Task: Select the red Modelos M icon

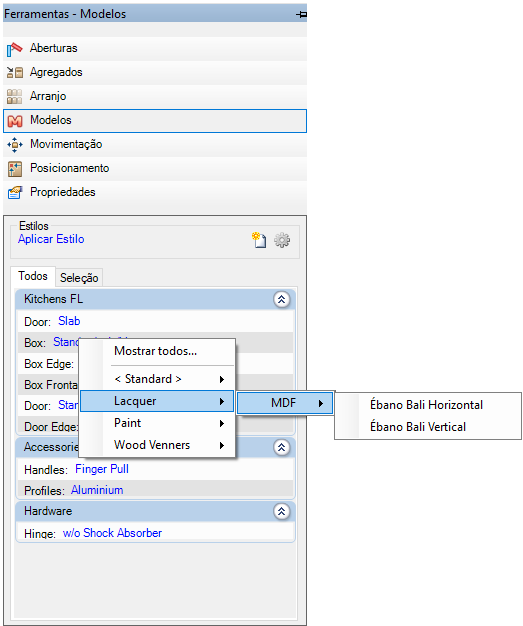Action: 15,121
